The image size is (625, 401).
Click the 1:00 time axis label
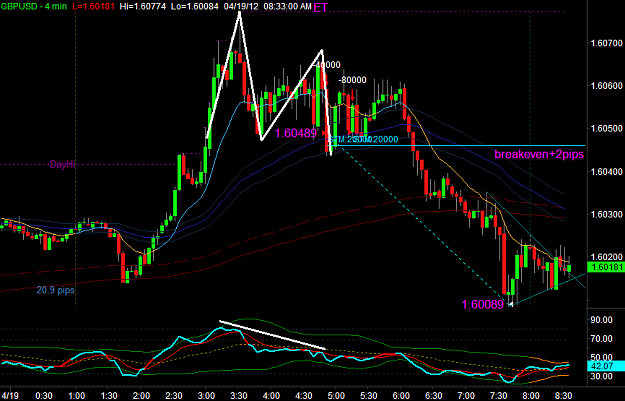tap(76, 395)
